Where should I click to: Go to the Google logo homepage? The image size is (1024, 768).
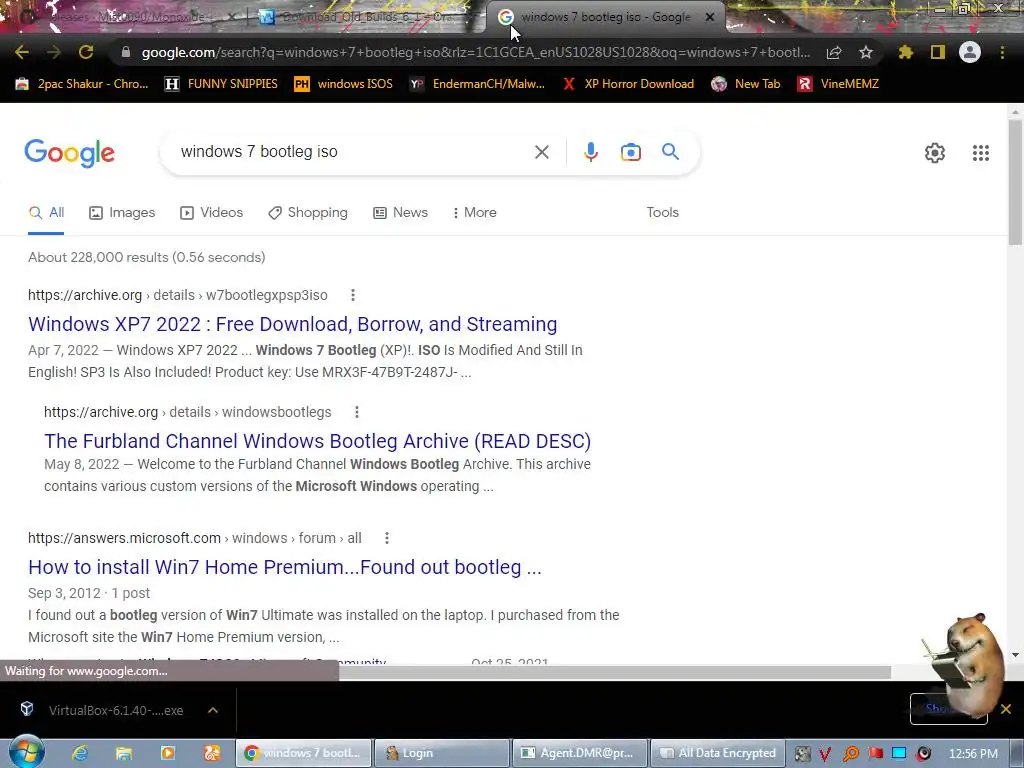point(70,153)
